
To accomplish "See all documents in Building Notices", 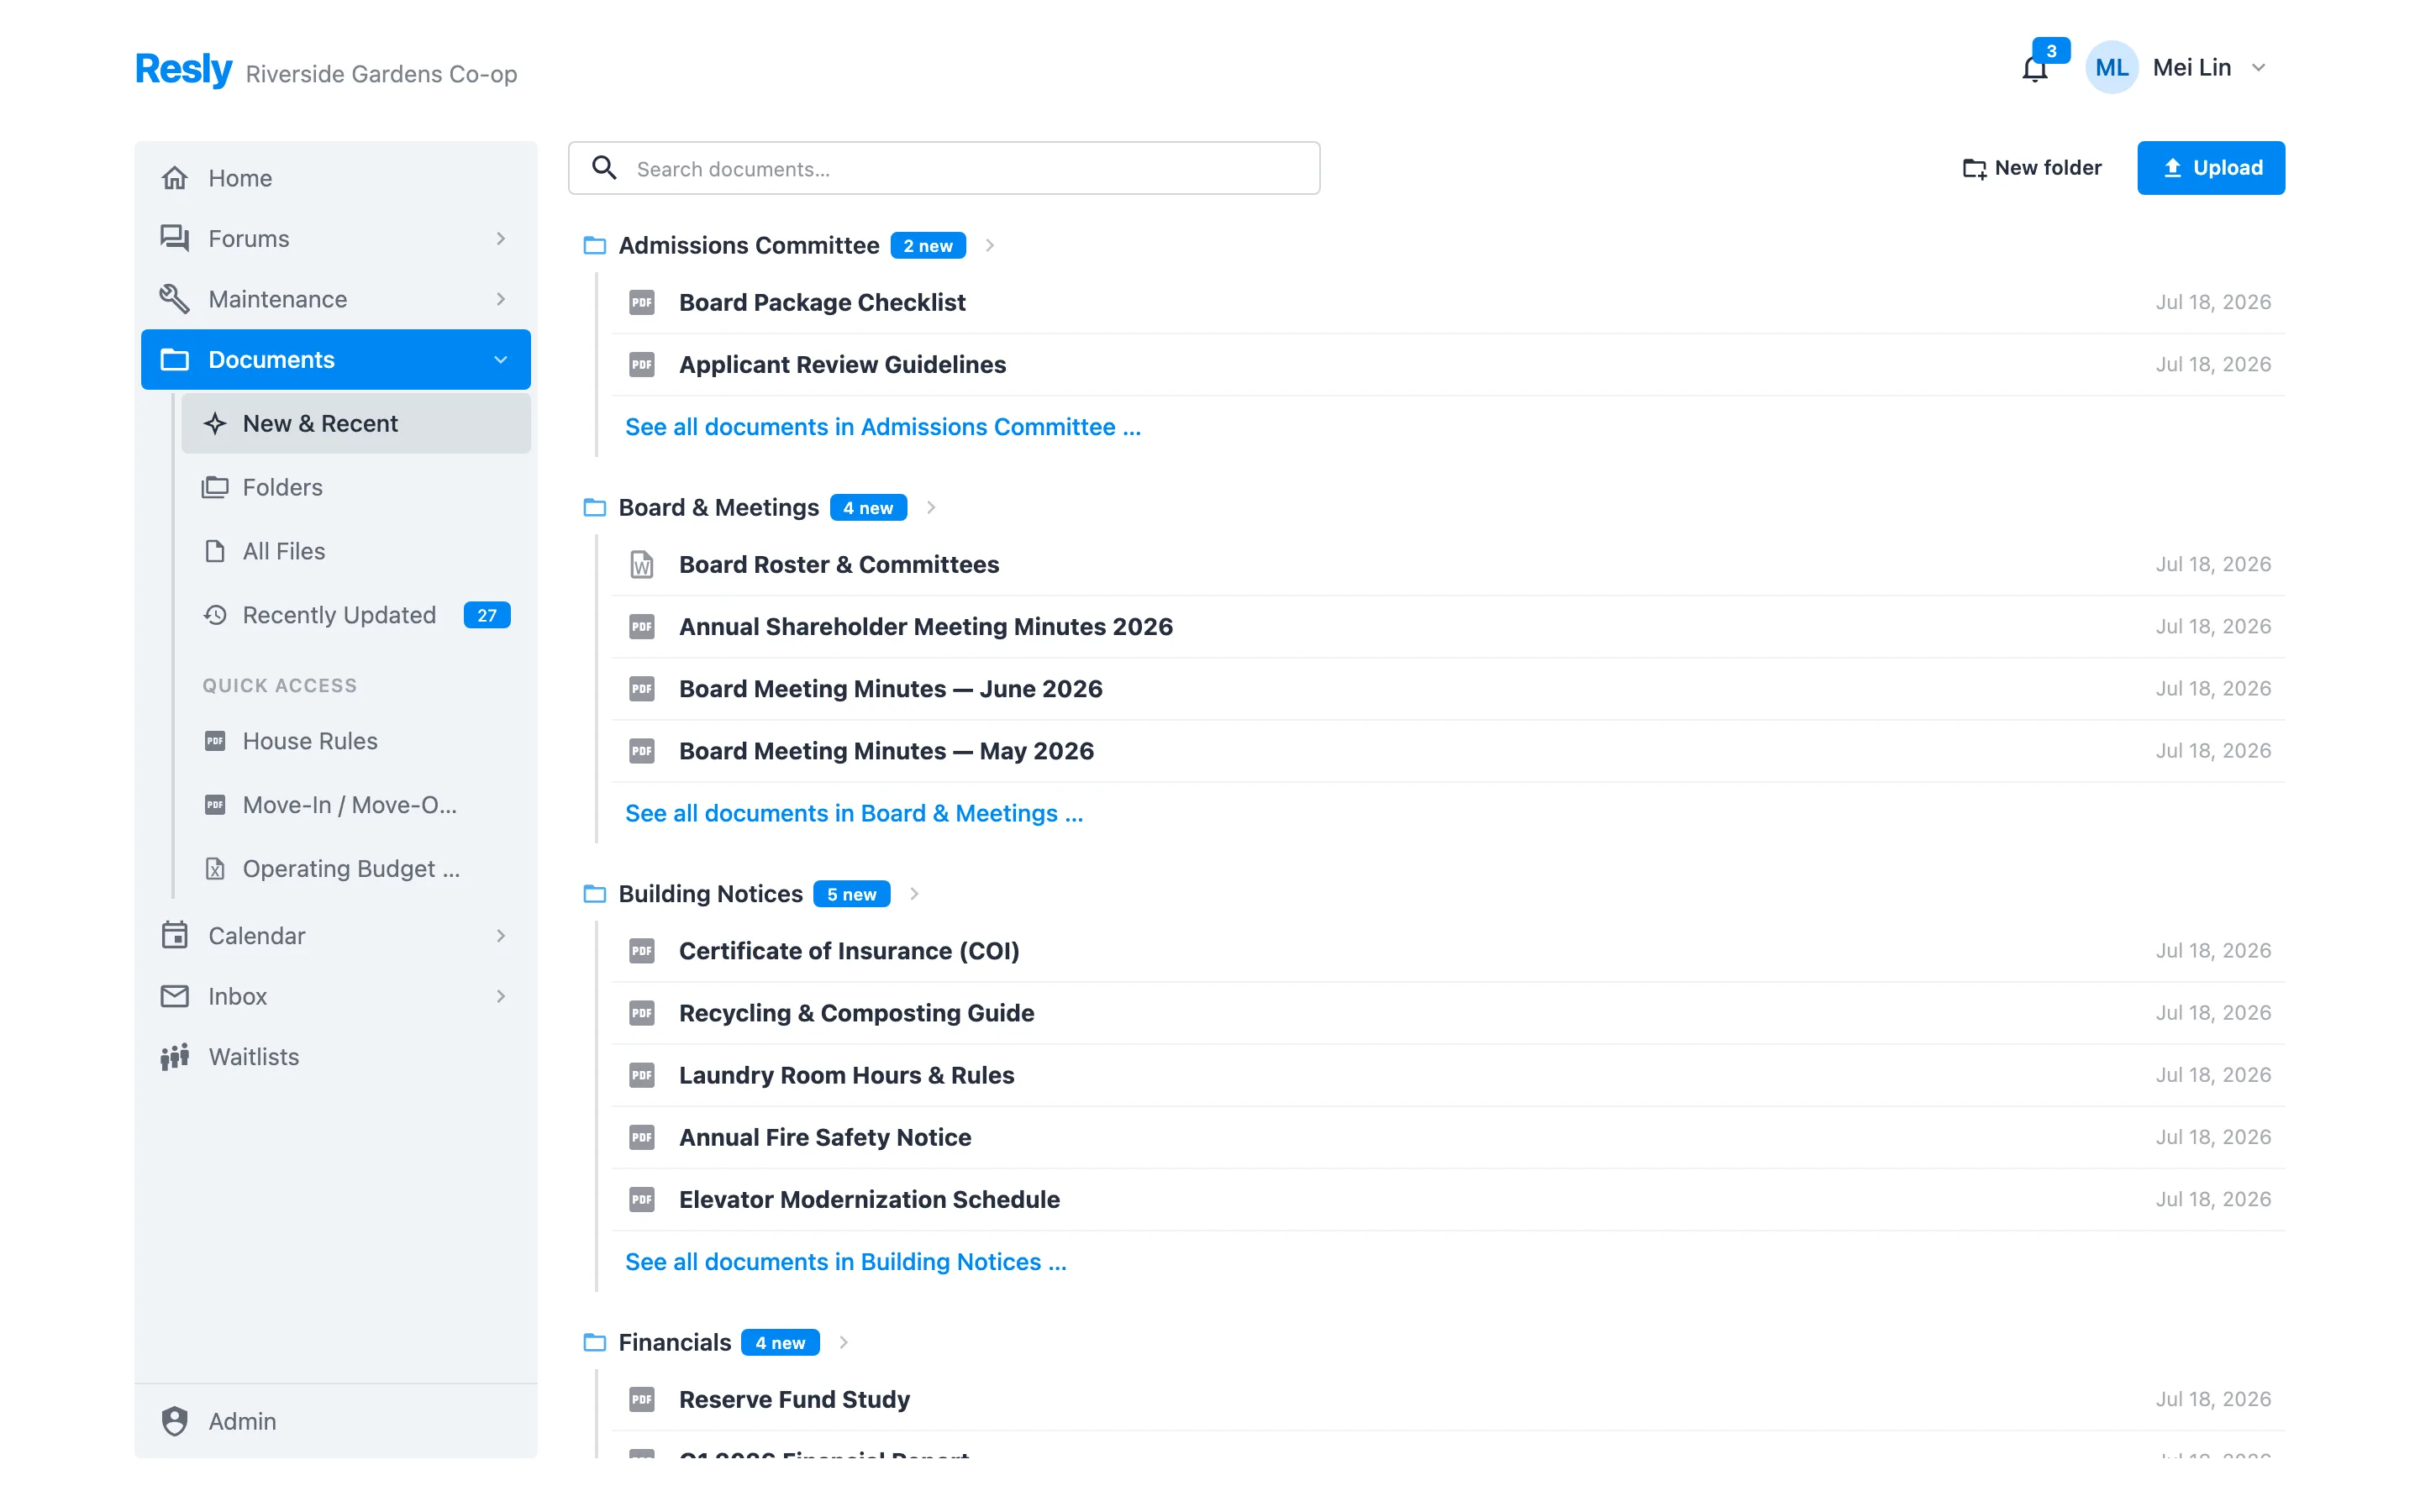I will point(846,1262).
